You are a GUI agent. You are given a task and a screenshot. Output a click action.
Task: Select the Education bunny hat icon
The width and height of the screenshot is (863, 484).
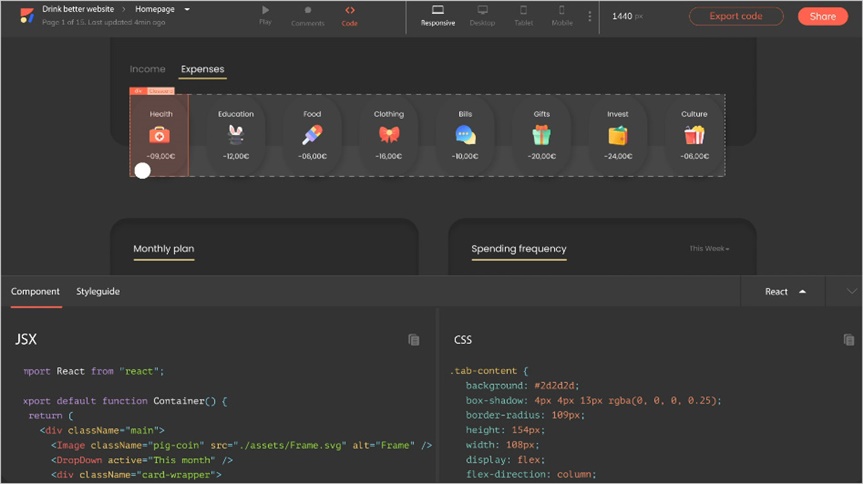tap(236, 135)
